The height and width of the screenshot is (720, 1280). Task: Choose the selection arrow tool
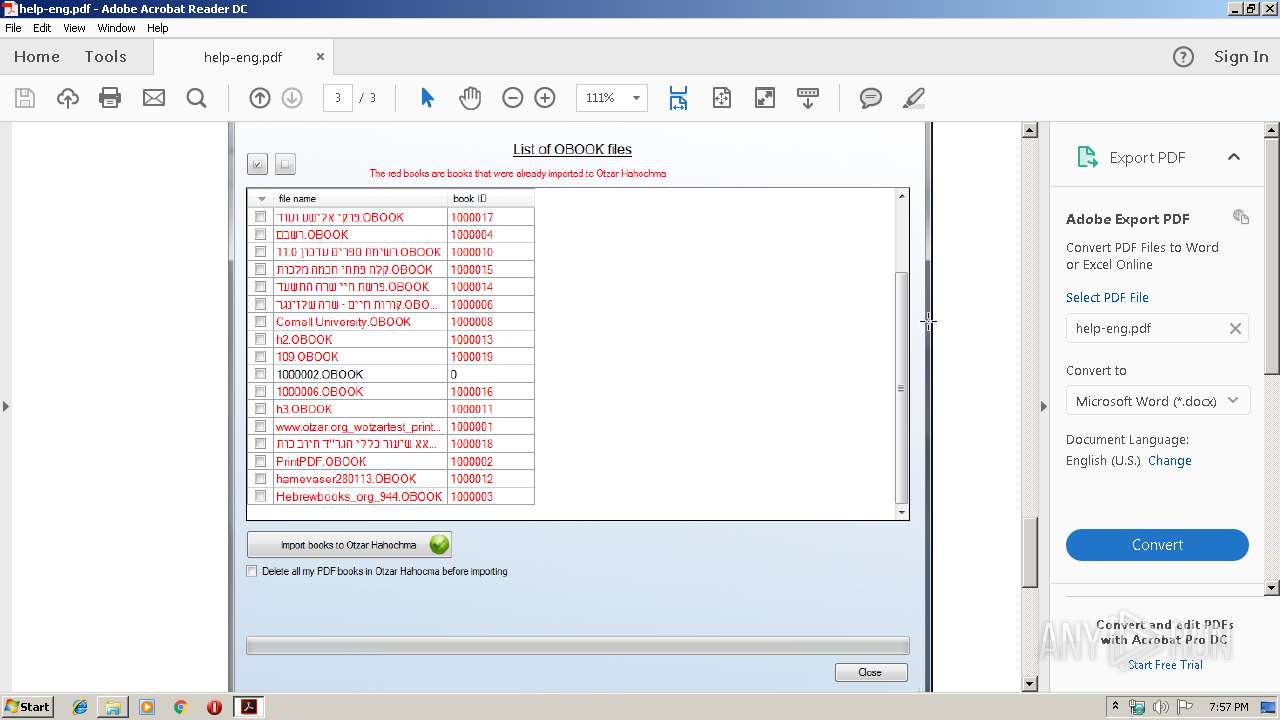click(x=427, y=98)
